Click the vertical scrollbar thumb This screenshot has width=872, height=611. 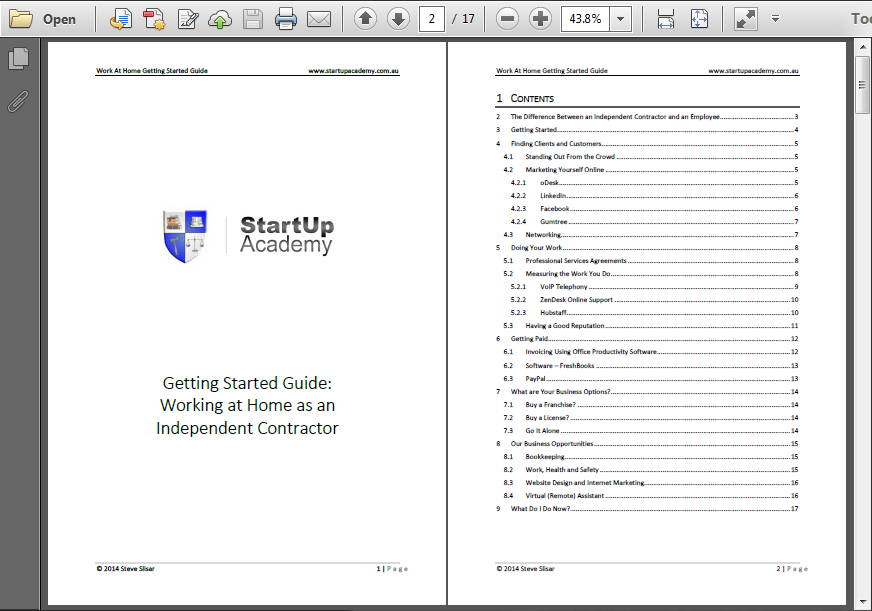(x=863, y=85)
